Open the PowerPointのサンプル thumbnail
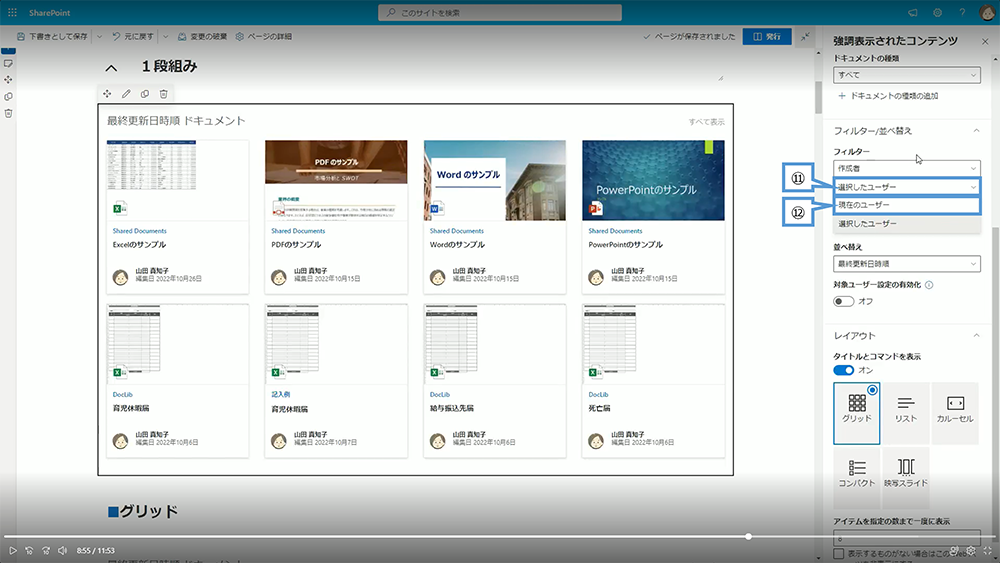 (x=653, y=180)
